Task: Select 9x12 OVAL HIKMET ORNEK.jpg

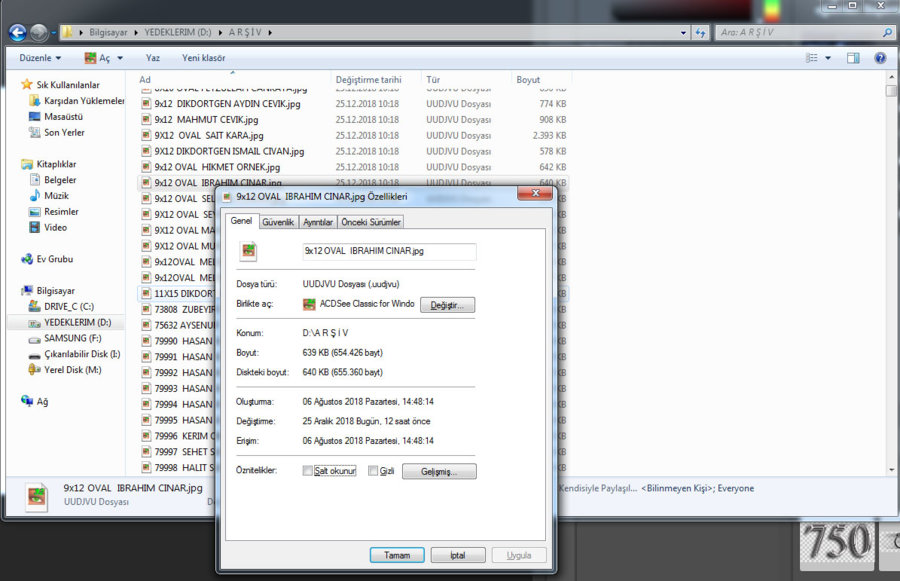Action: coord(354,167)
